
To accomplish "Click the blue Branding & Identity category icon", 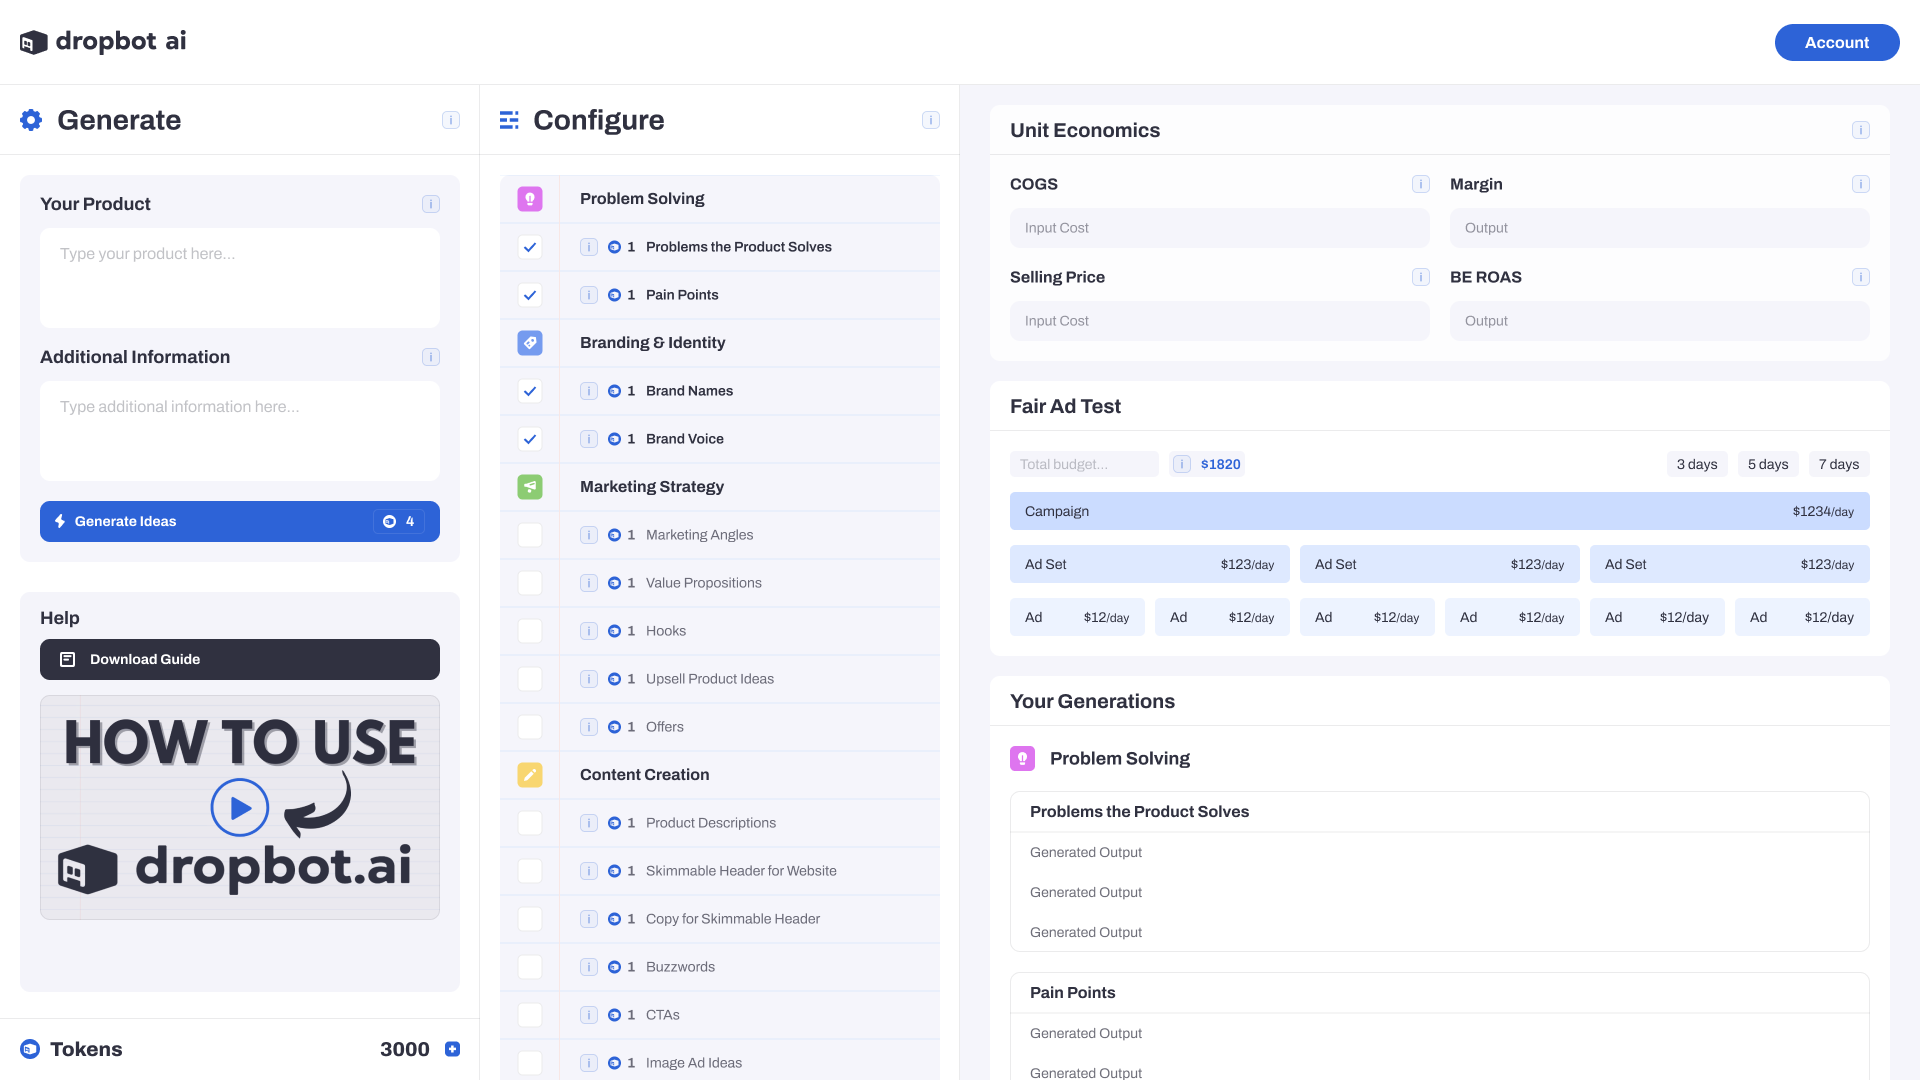I will [x=530, y=343].
